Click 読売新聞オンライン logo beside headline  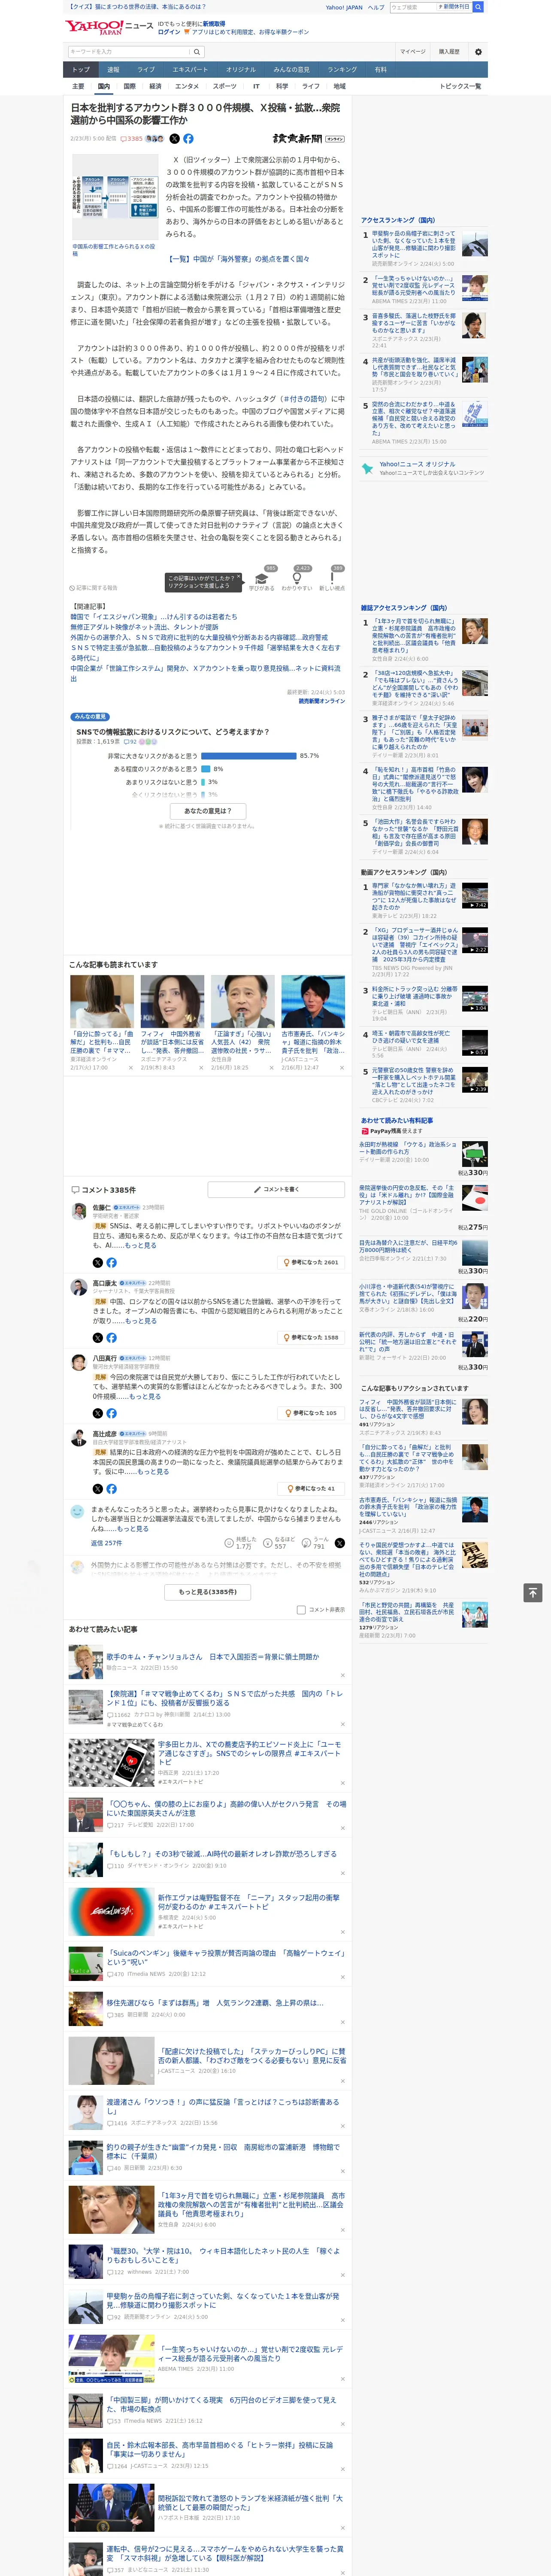coord(308,139)
